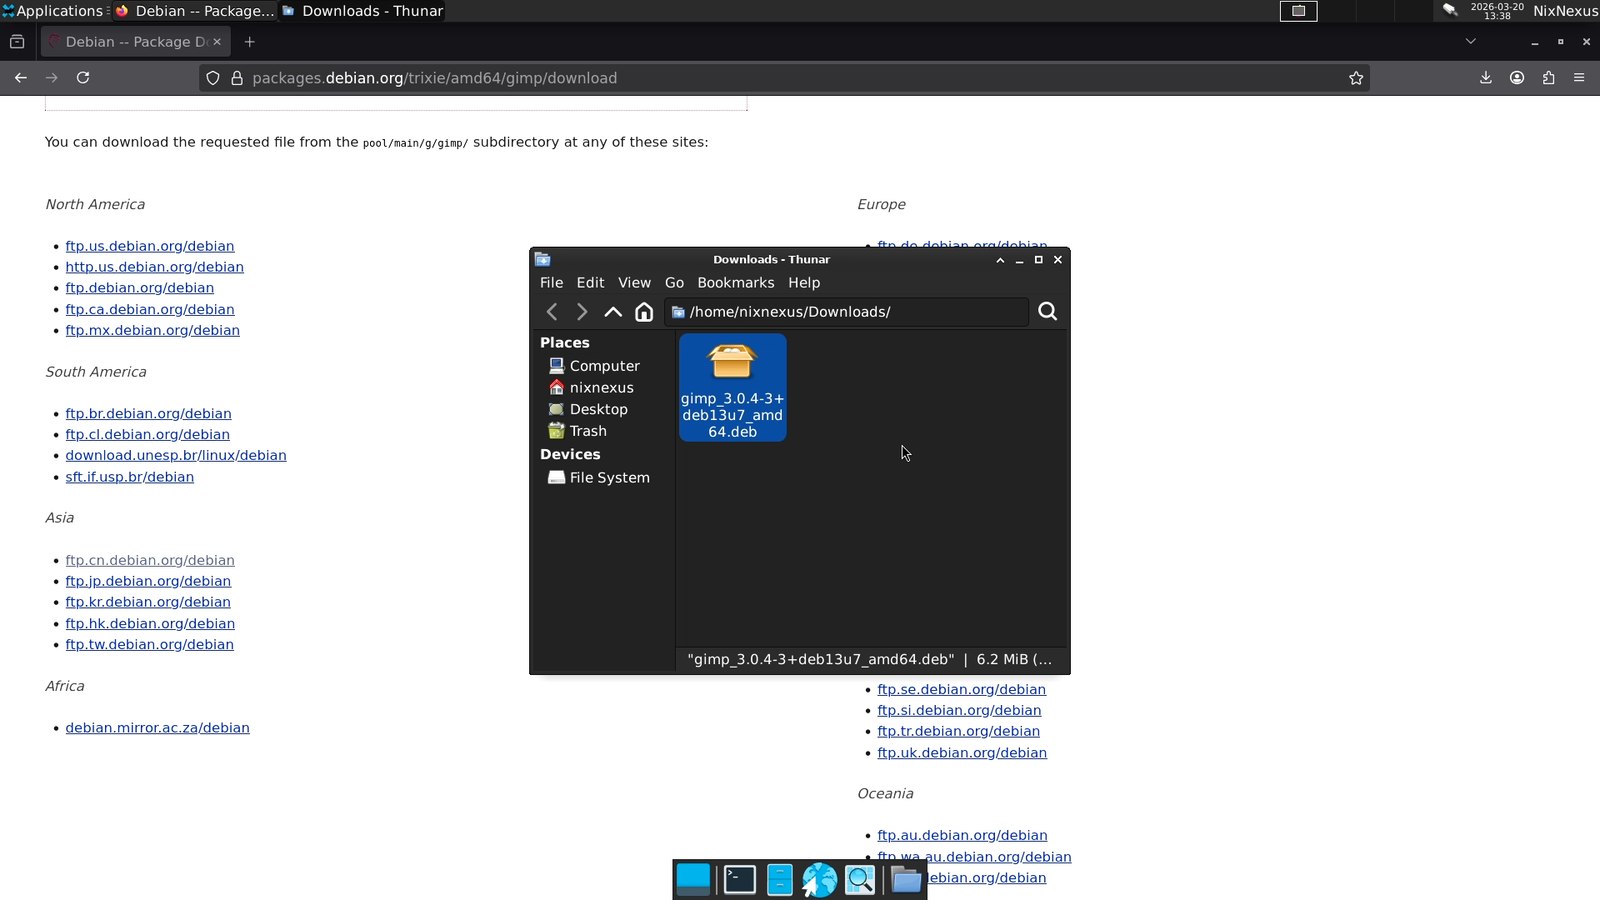Image resolution: width=1600 pixels, height=900 pixels.
Task: Open Thunar Go menu
Action: (675, 283)
